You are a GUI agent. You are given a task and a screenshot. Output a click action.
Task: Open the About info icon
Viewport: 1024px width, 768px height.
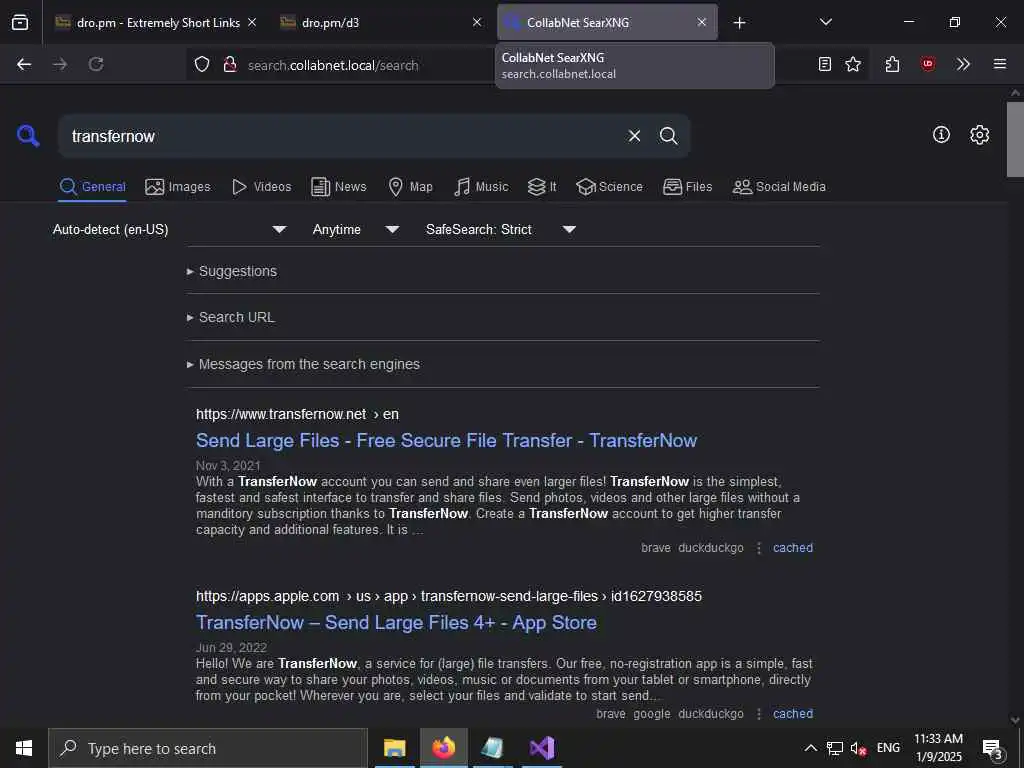(941, 135)
